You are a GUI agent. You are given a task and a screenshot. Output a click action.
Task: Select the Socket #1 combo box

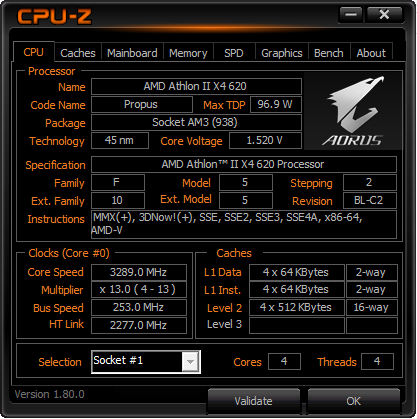[146, 362]
